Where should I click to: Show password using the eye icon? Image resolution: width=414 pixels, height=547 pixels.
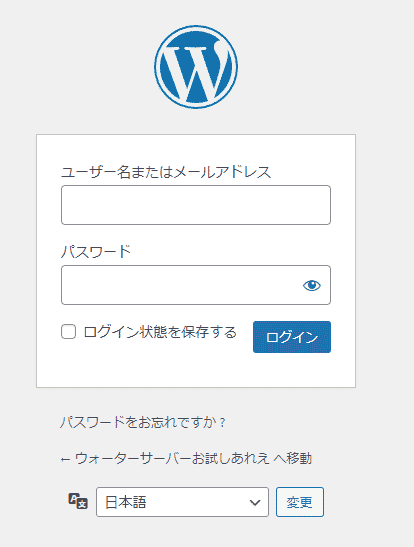[x=311, y=285]
